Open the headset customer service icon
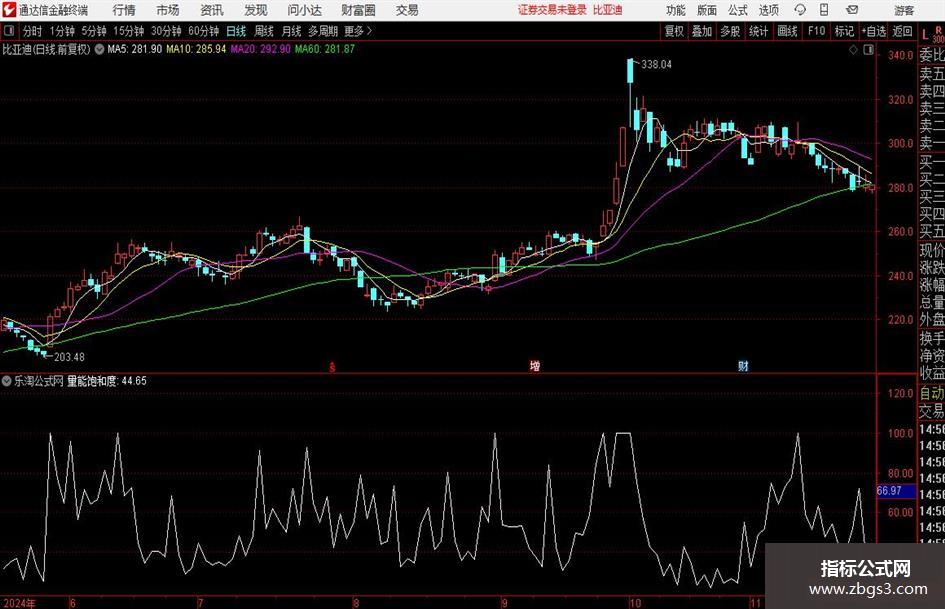The height and width of the screenshot is (609, 945). point(800,10)
